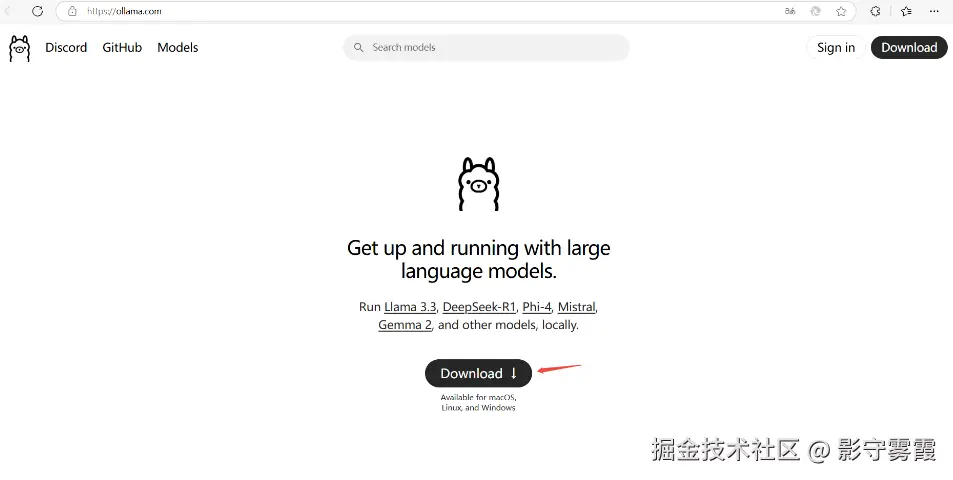Click the top-right Download button

pyautogui.click(x=909, y=47)
